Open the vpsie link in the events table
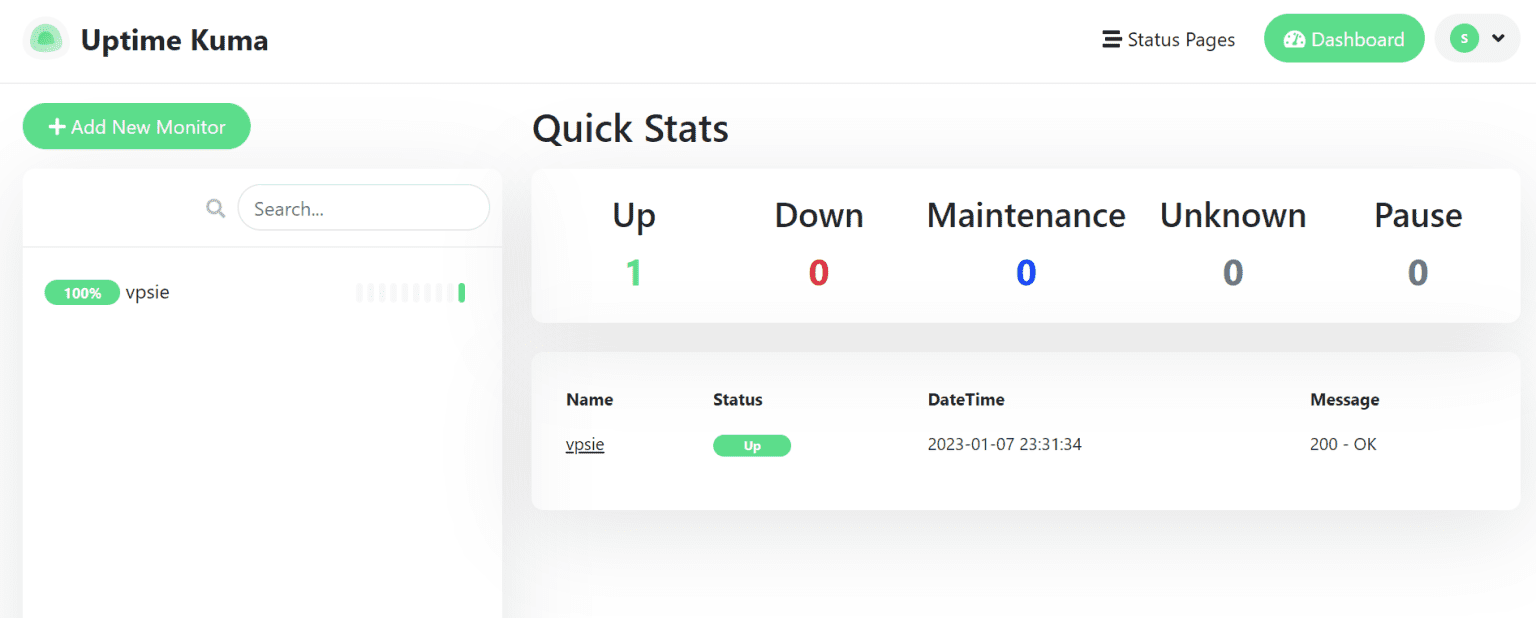Screen dimensions: 1536x618 tap(585, 444)
